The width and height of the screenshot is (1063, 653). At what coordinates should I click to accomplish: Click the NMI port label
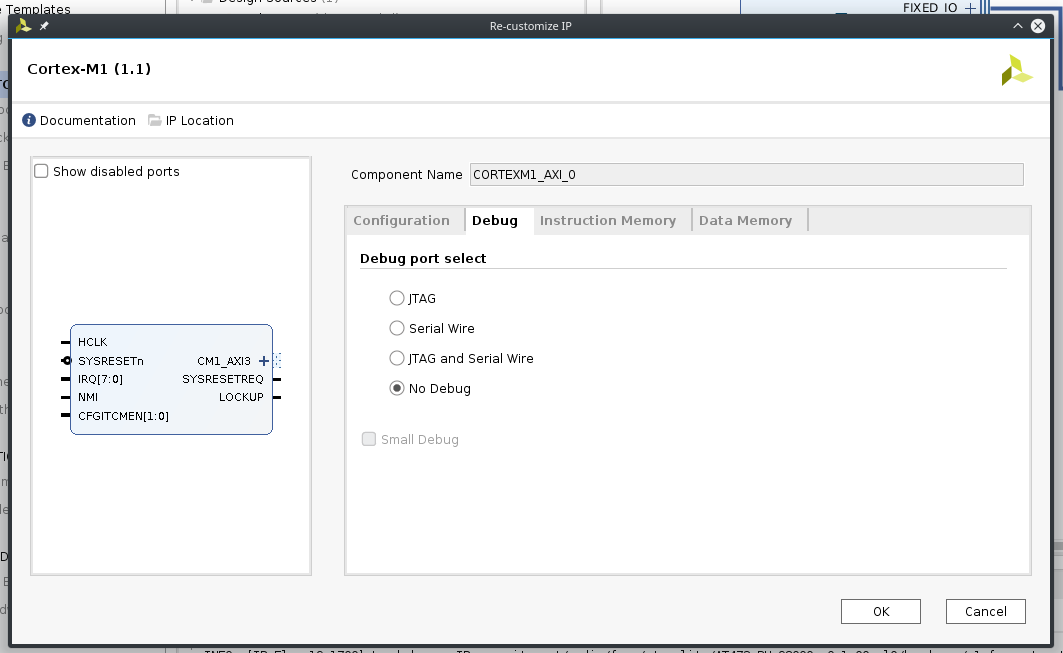pos(87,397)
